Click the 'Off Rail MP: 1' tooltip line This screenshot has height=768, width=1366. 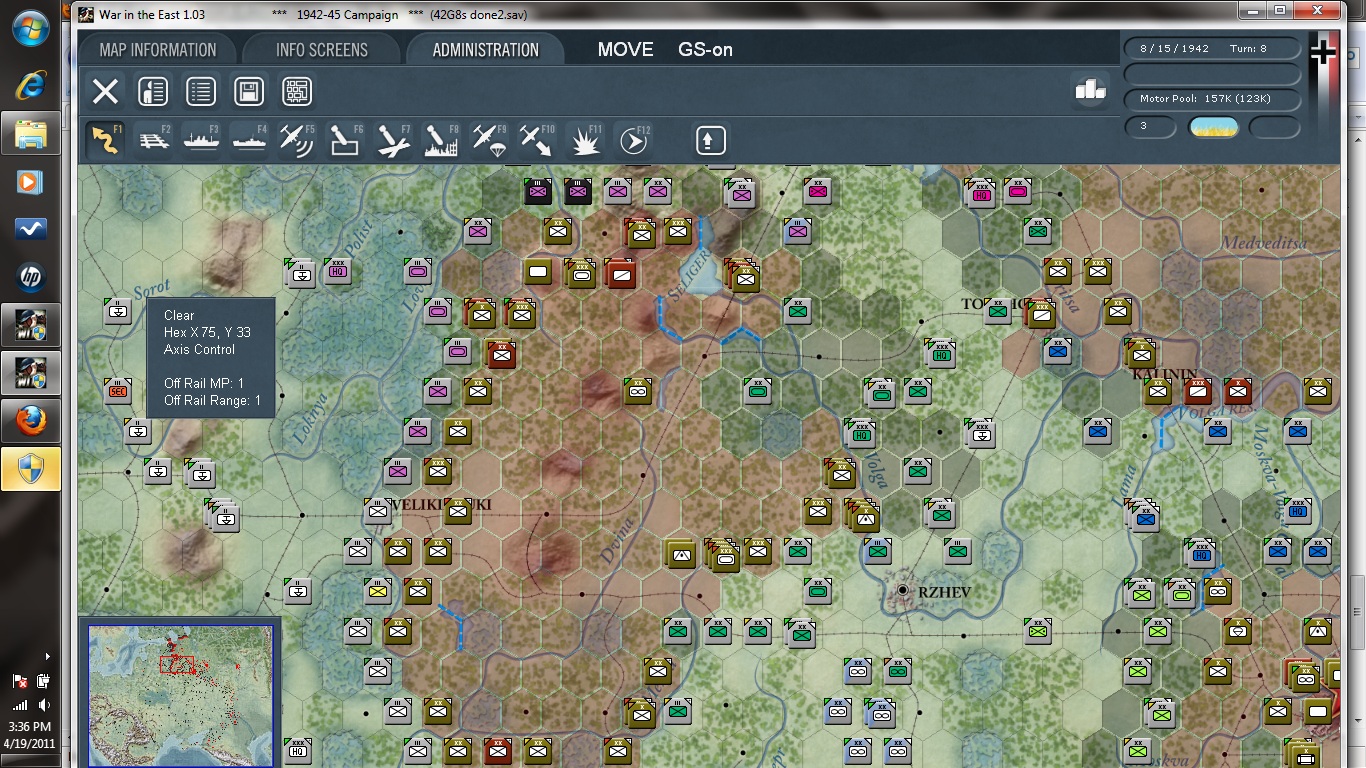[204, 383]
